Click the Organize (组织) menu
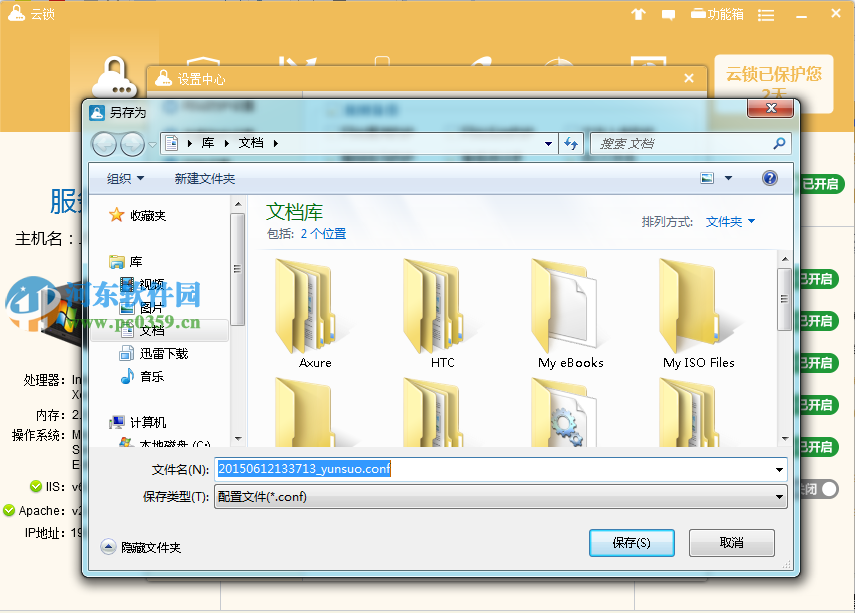This screenshot has height=613, width=855. [125, 178]
